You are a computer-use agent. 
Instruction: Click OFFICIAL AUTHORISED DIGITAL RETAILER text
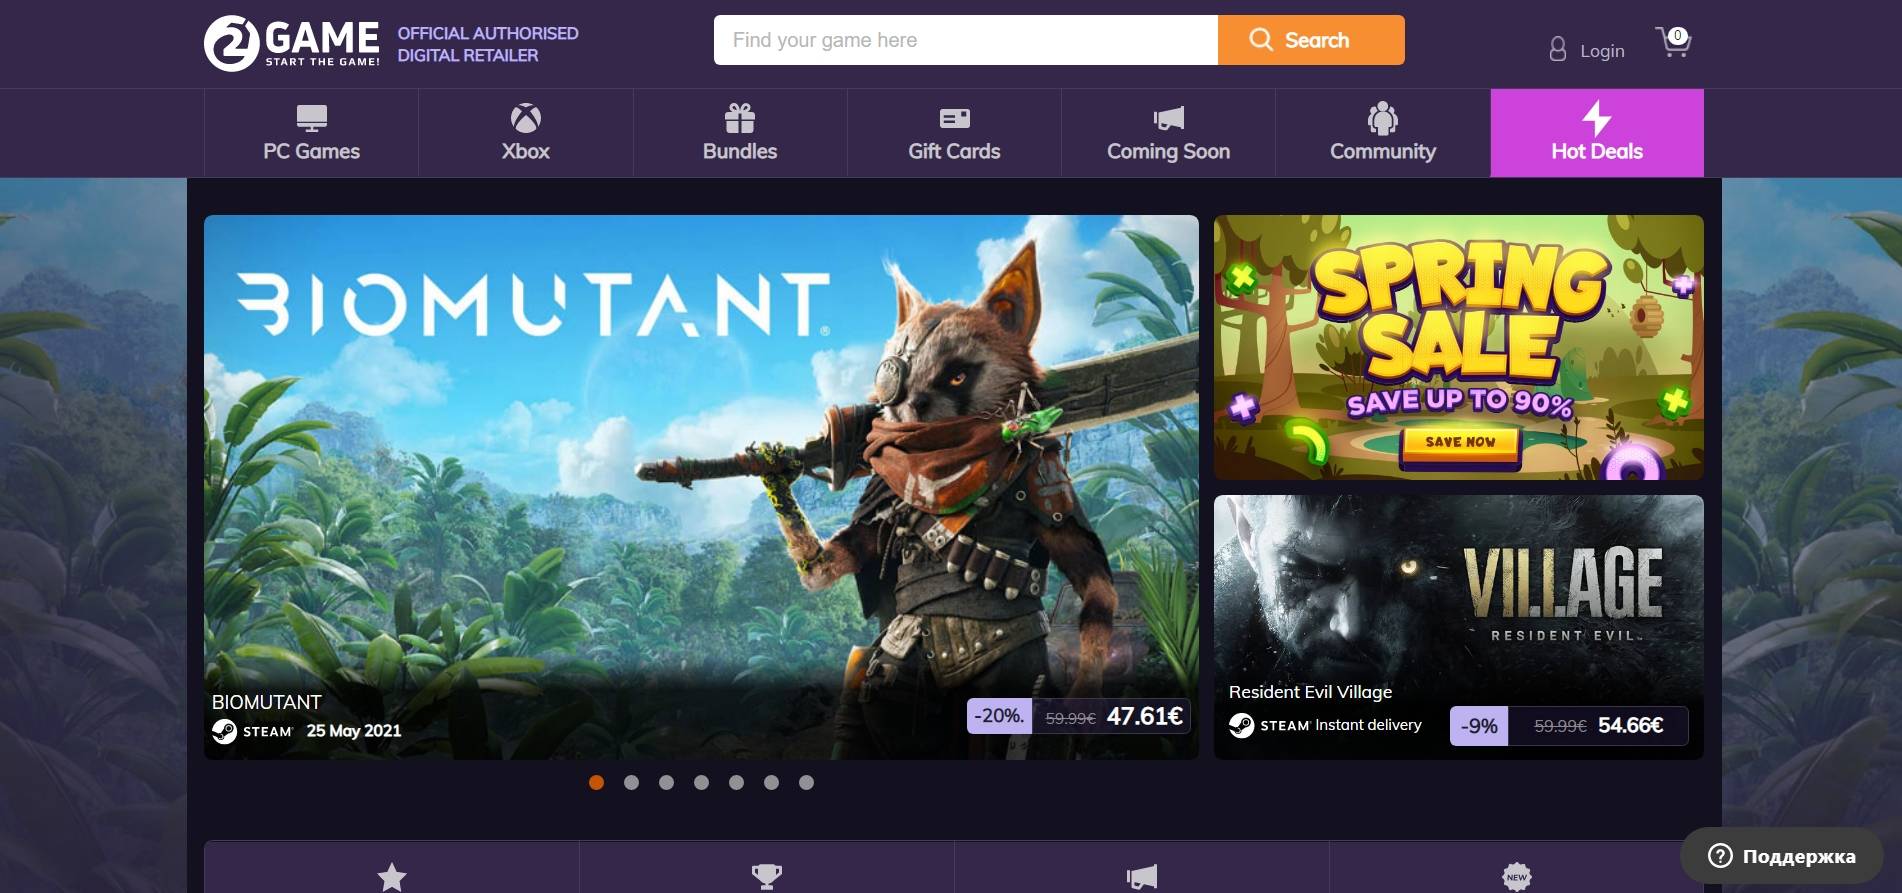(x=488, y=44)
